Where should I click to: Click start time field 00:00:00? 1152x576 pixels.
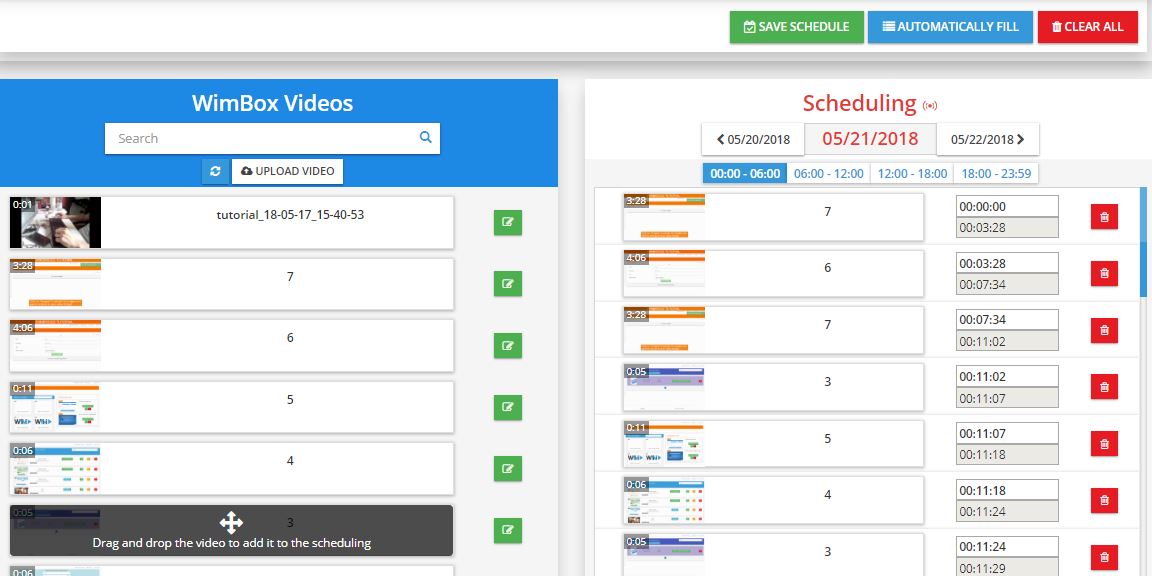pyautogui.click(x=1007, y=206)
